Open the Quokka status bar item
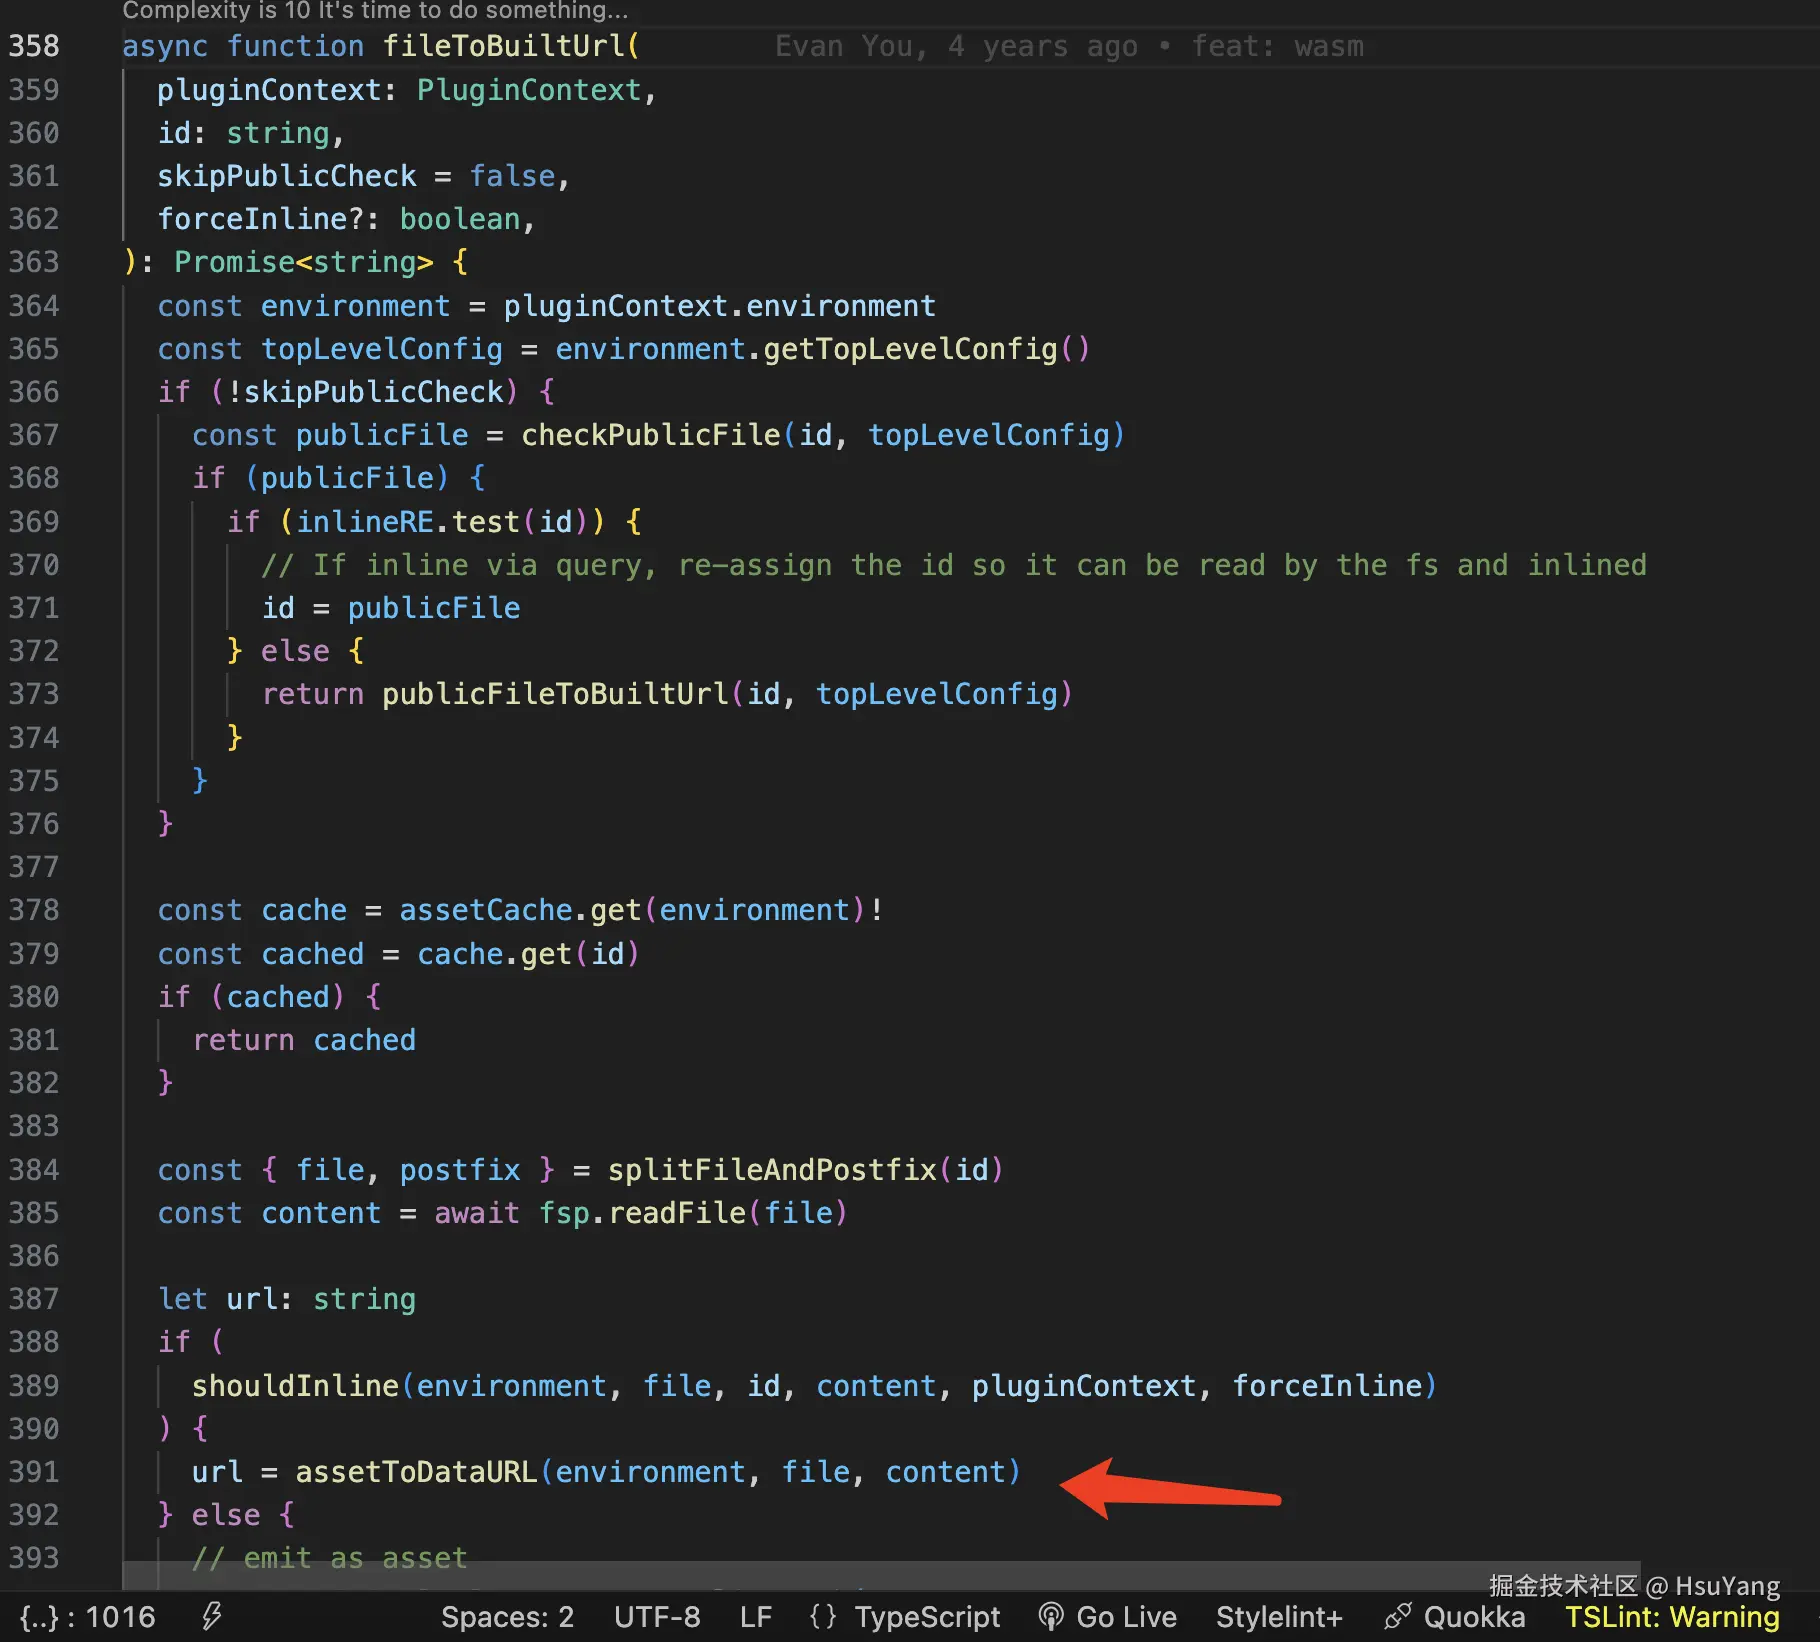1820x1642 pixels. click(1455, 1617)
